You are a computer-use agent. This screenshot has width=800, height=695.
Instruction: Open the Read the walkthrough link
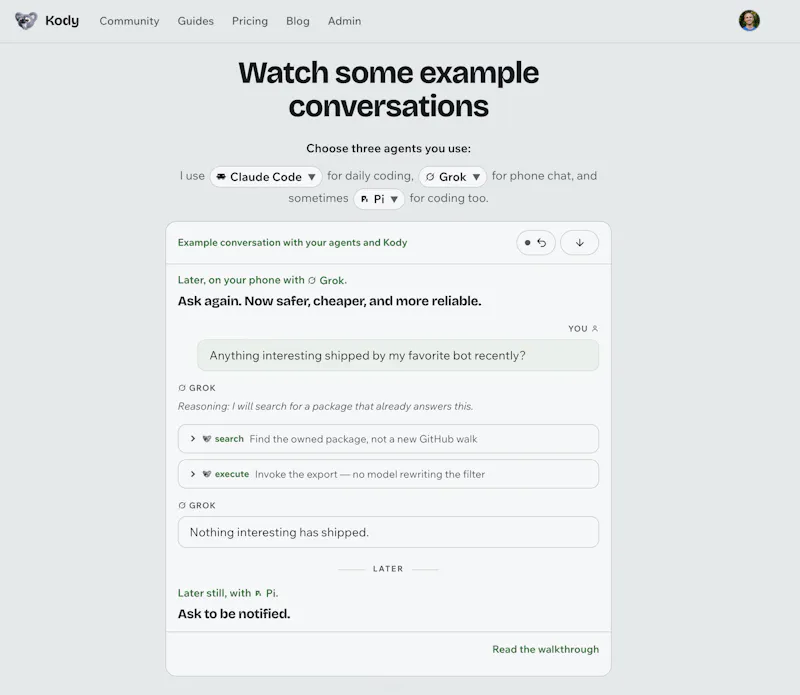(545, 649)
